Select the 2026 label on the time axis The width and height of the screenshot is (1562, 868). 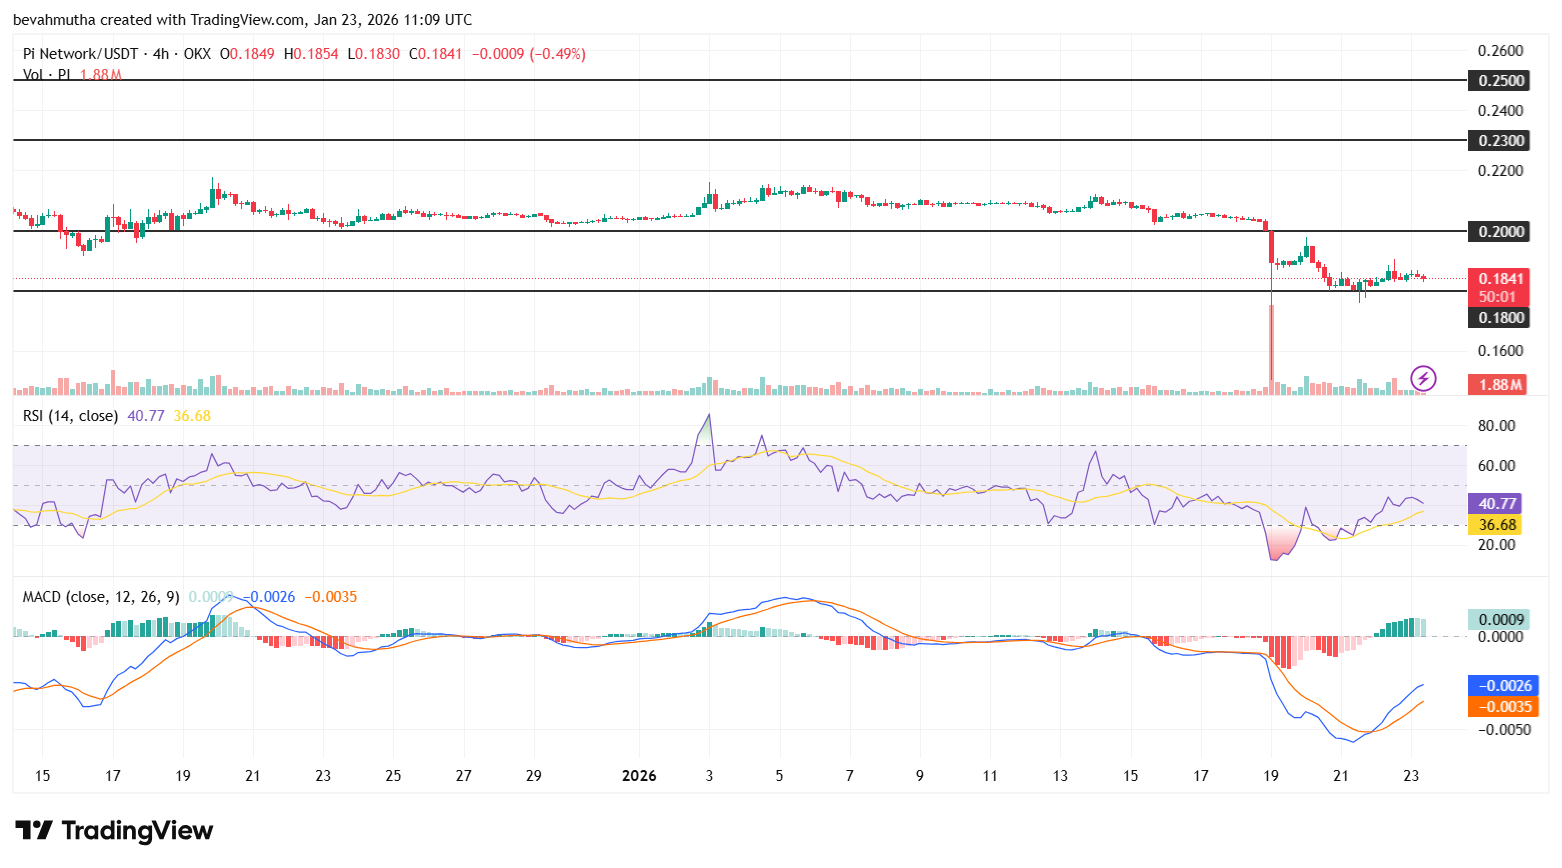pos(638,775)
